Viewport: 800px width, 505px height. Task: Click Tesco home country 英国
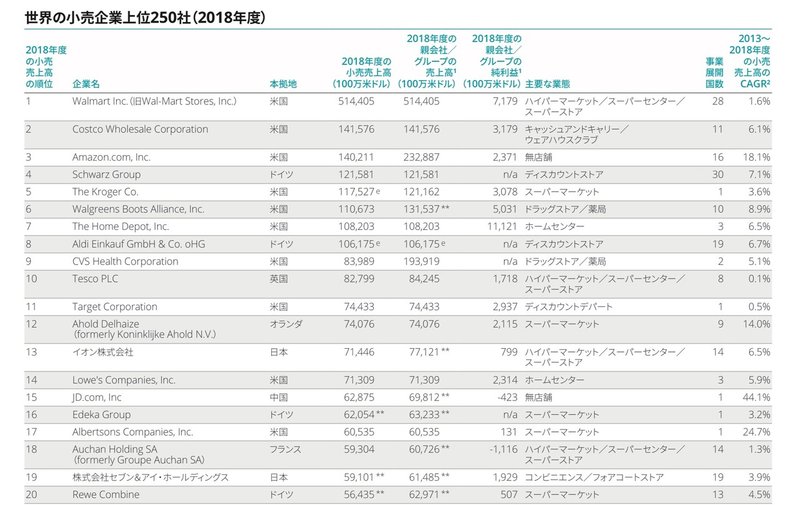279,279
